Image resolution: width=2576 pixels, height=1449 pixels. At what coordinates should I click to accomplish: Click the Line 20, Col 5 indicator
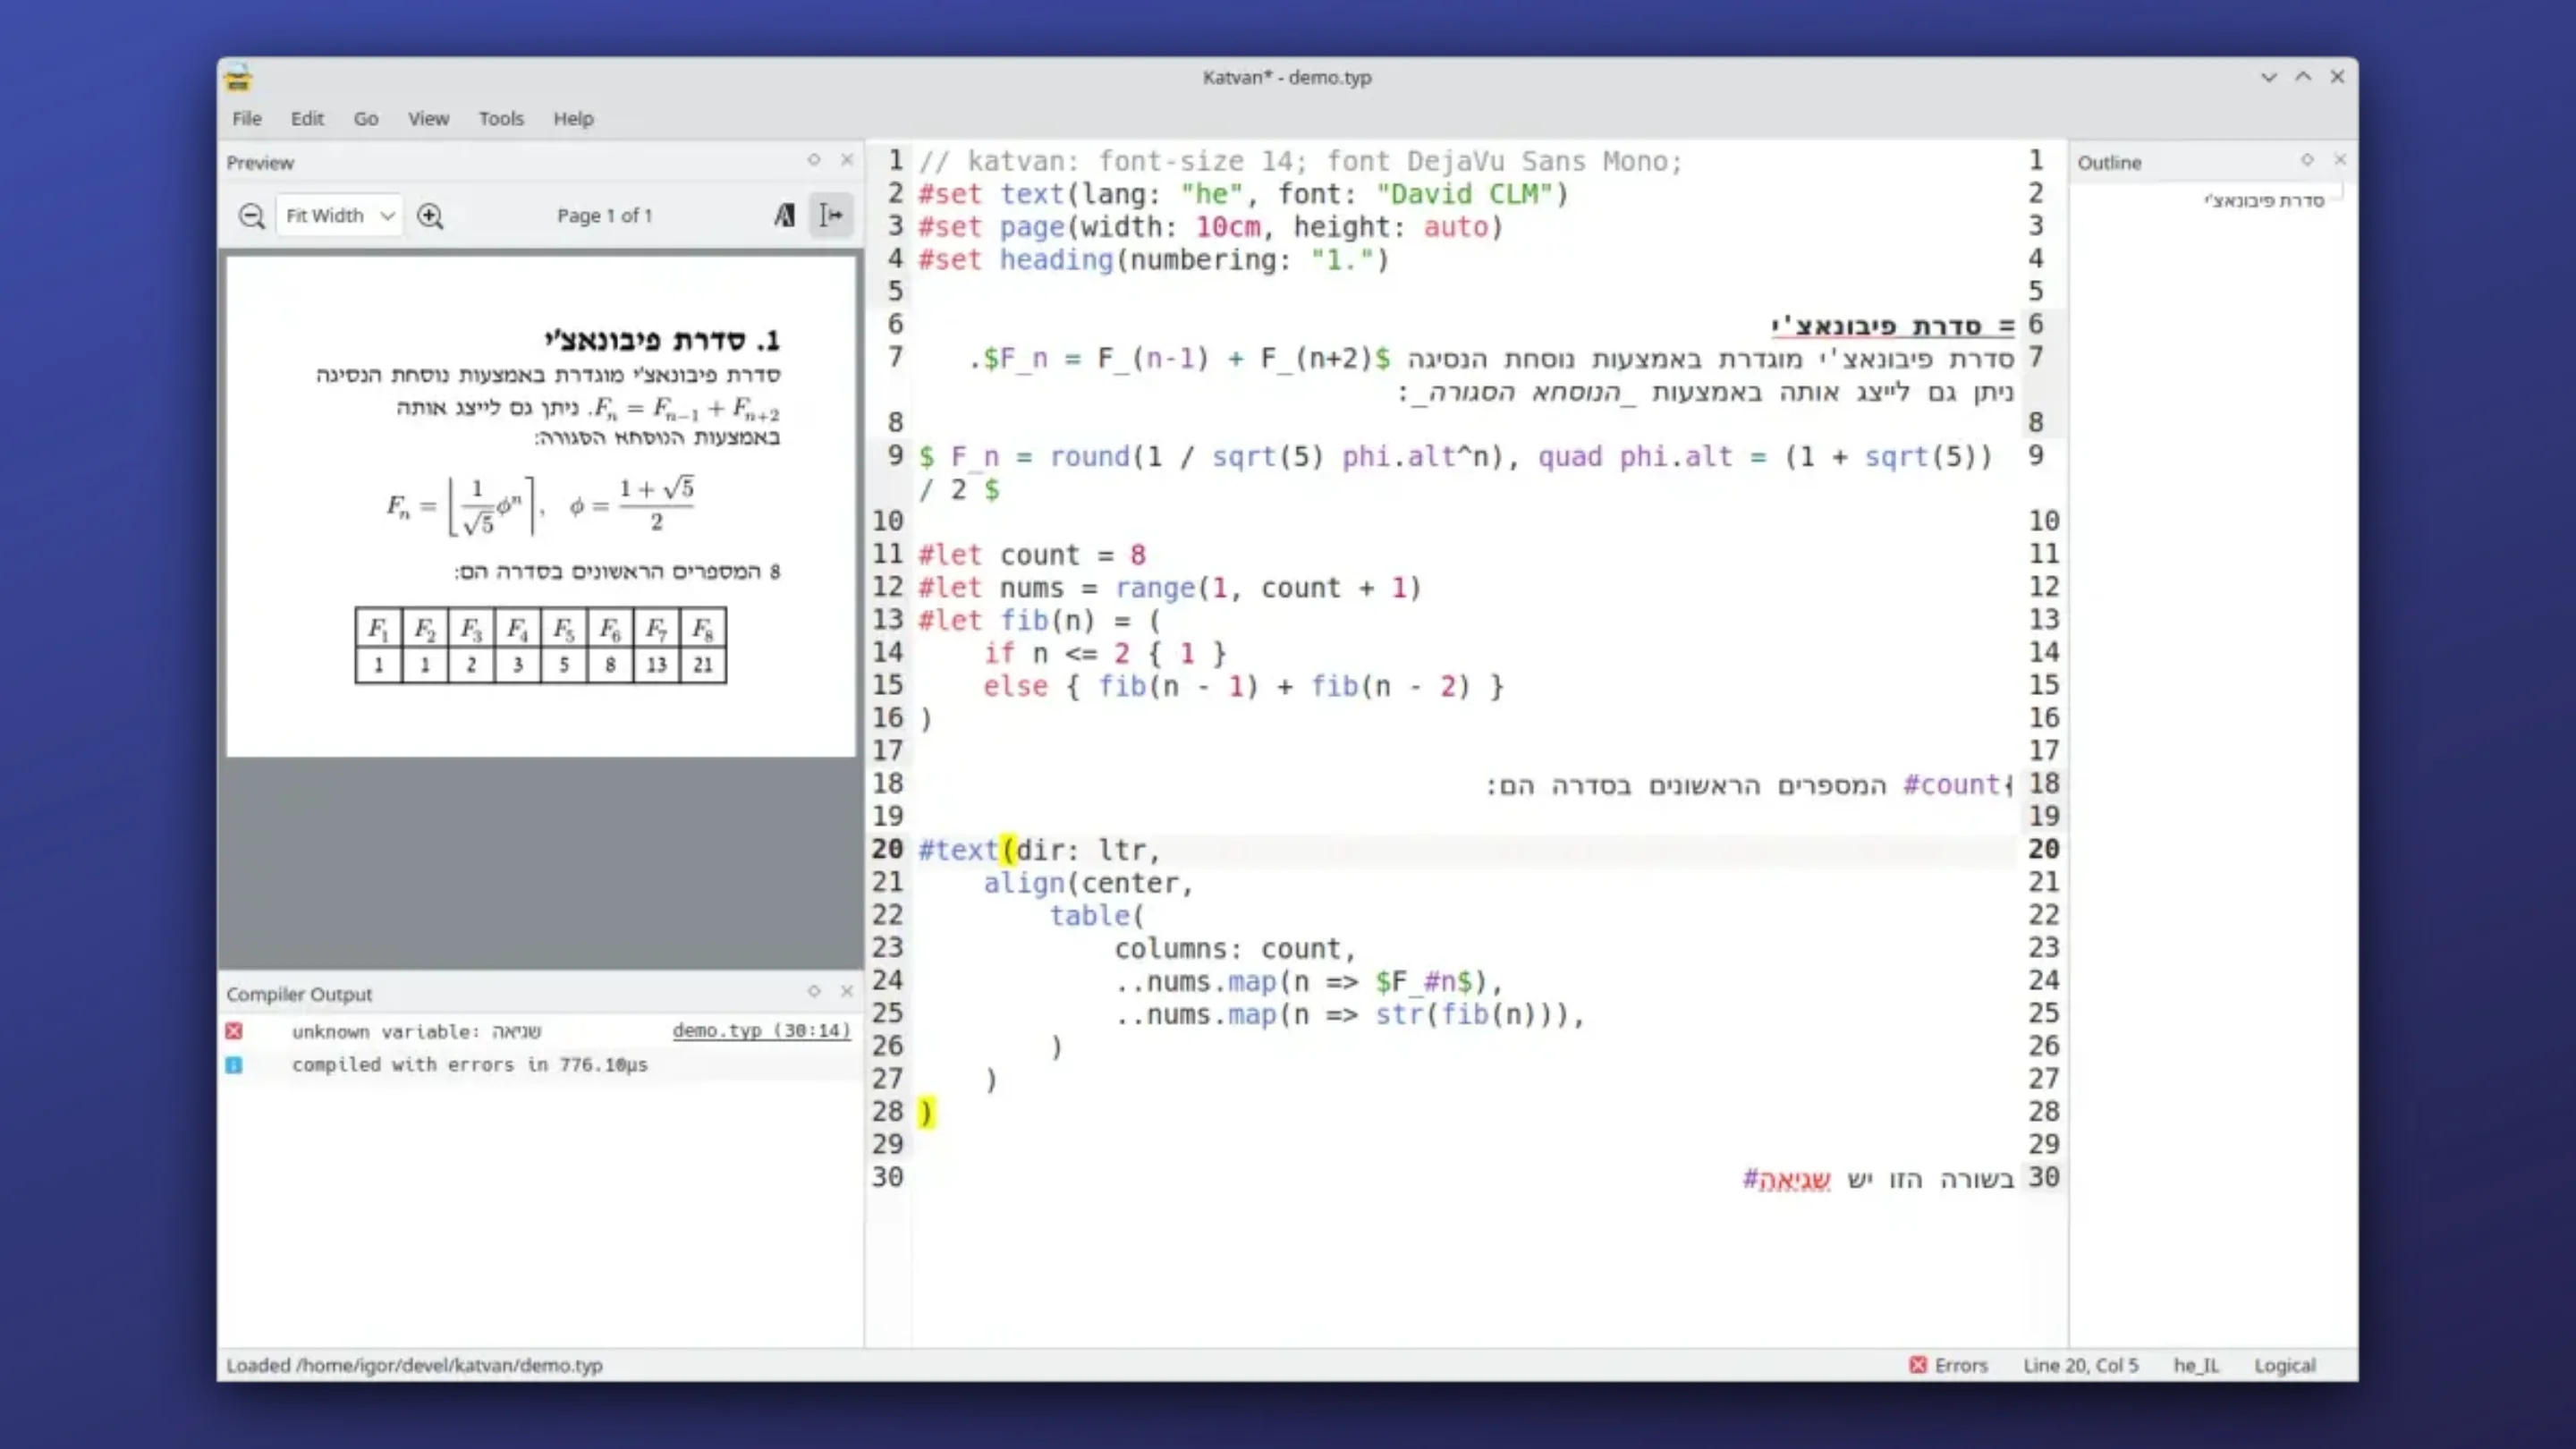[2081, 1365]
